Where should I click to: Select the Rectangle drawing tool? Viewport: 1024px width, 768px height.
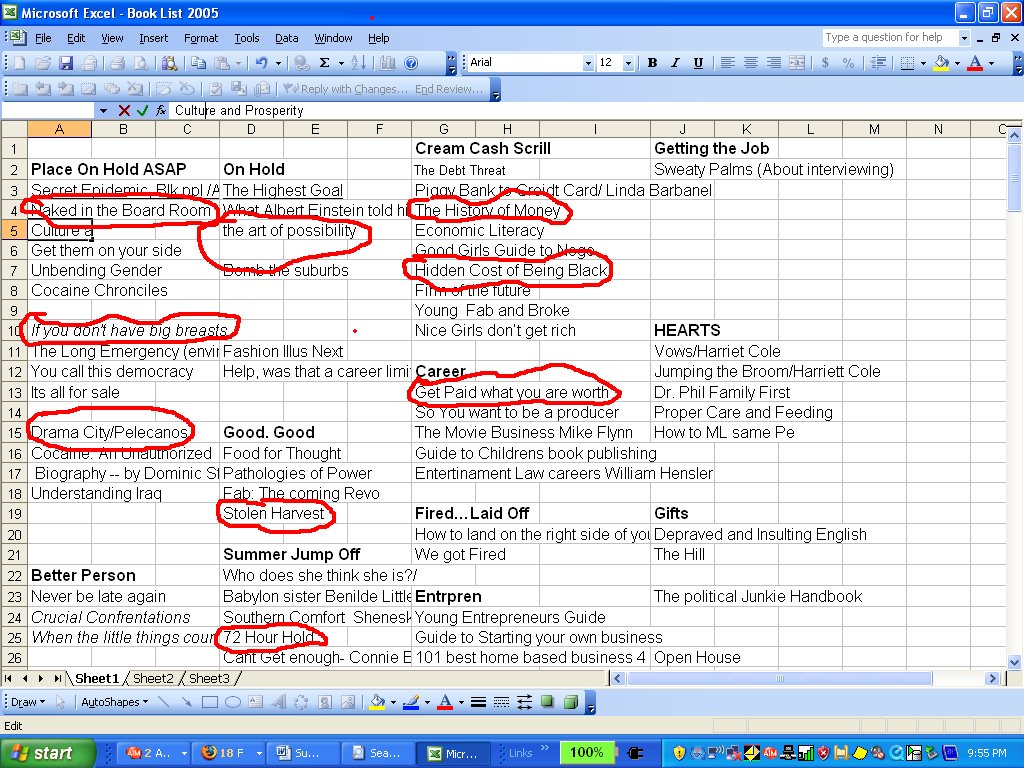(210, 702)
